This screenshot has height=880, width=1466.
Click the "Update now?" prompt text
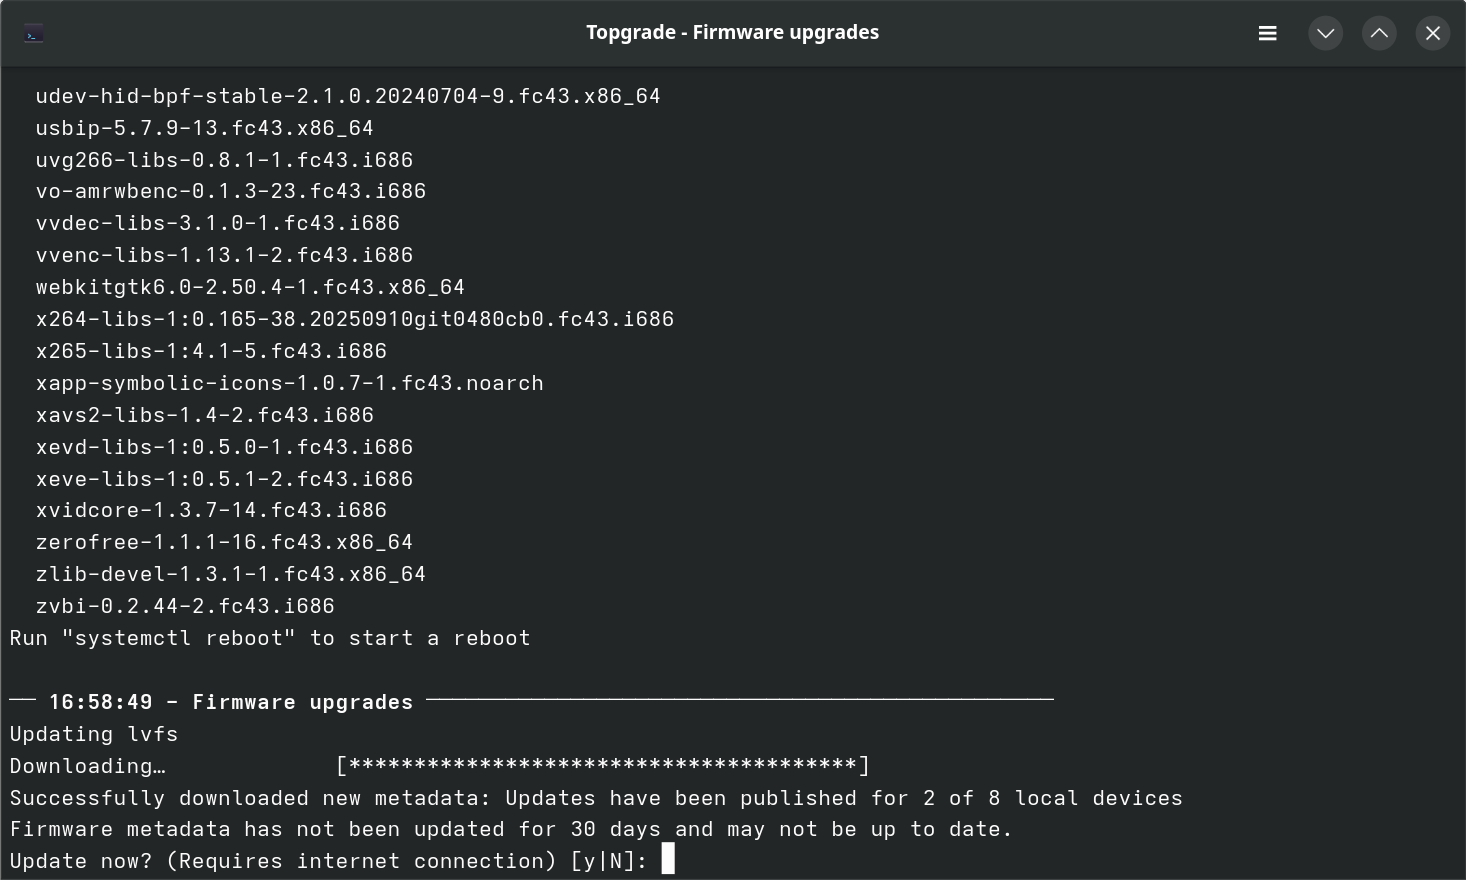pyautogui.click(x=80, y=861)
